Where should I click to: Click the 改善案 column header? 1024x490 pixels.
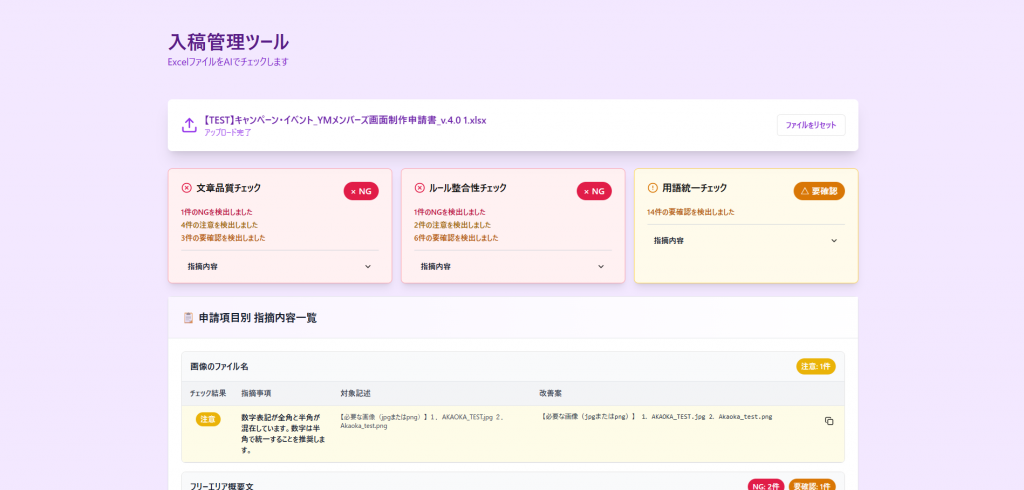(551, 393)
